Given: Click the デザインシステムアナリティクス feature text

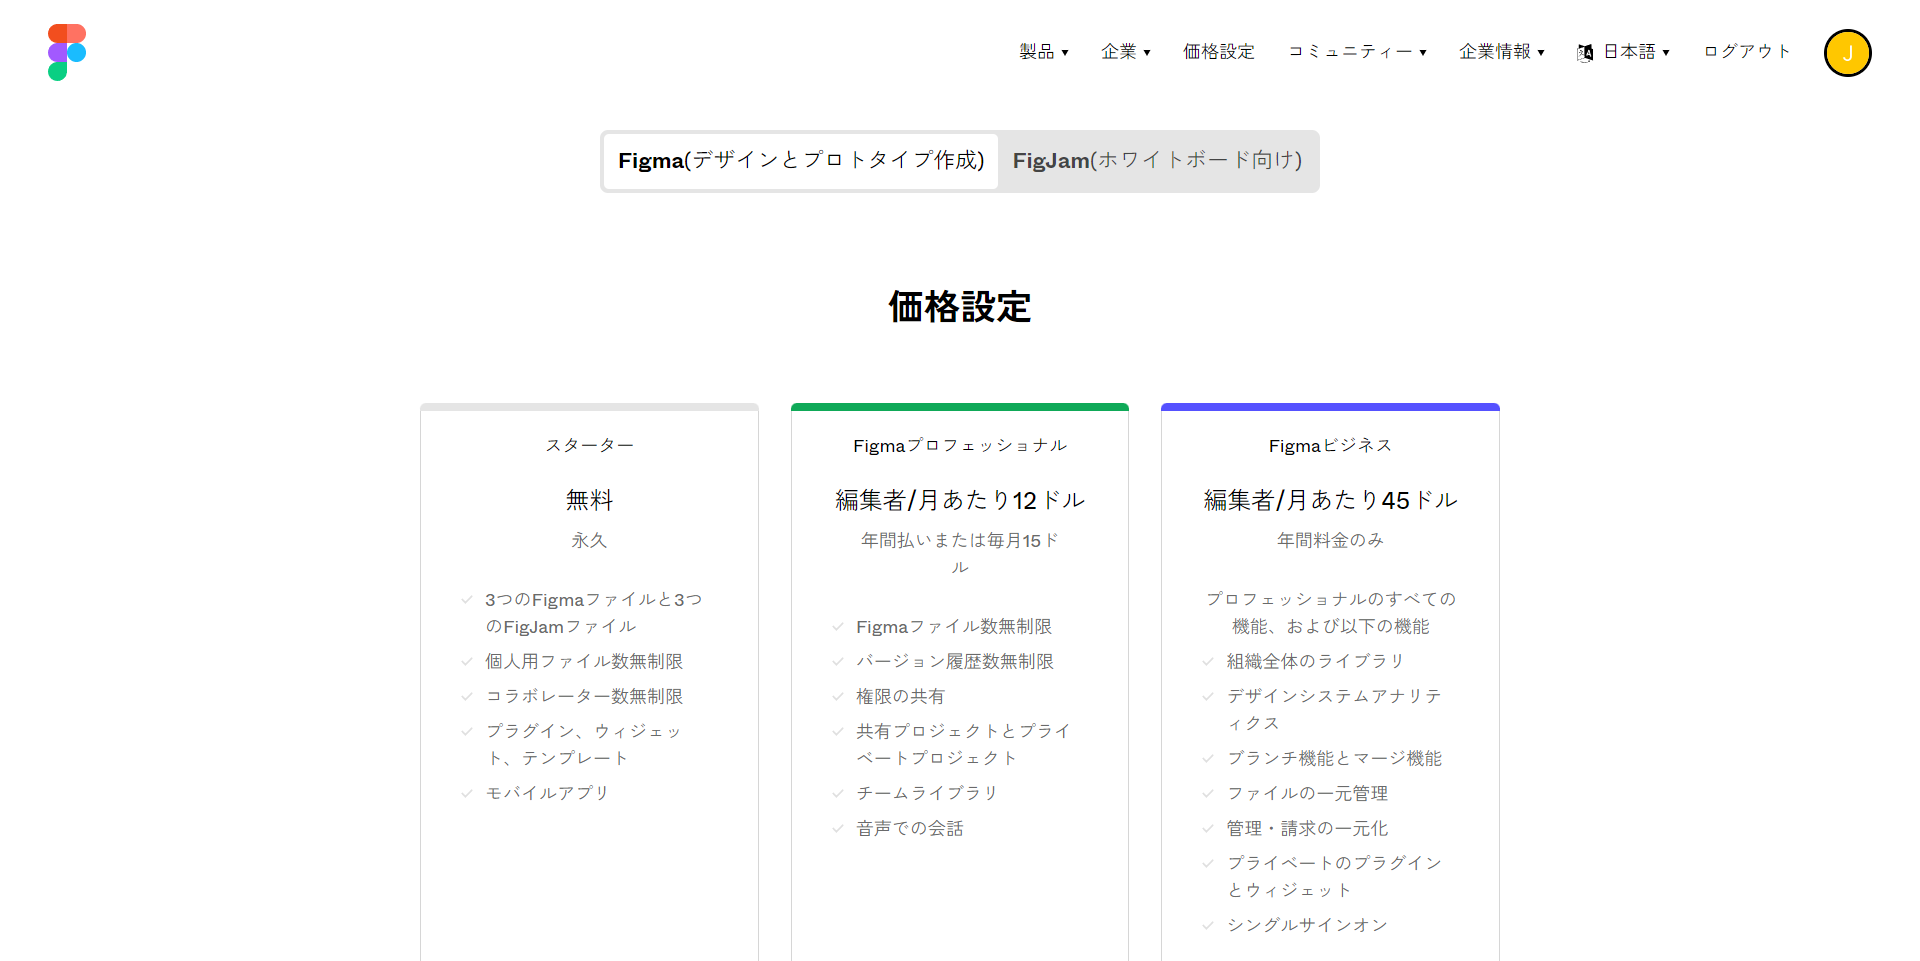Looking at the screenshot, I should click(x=1334, y=709).
